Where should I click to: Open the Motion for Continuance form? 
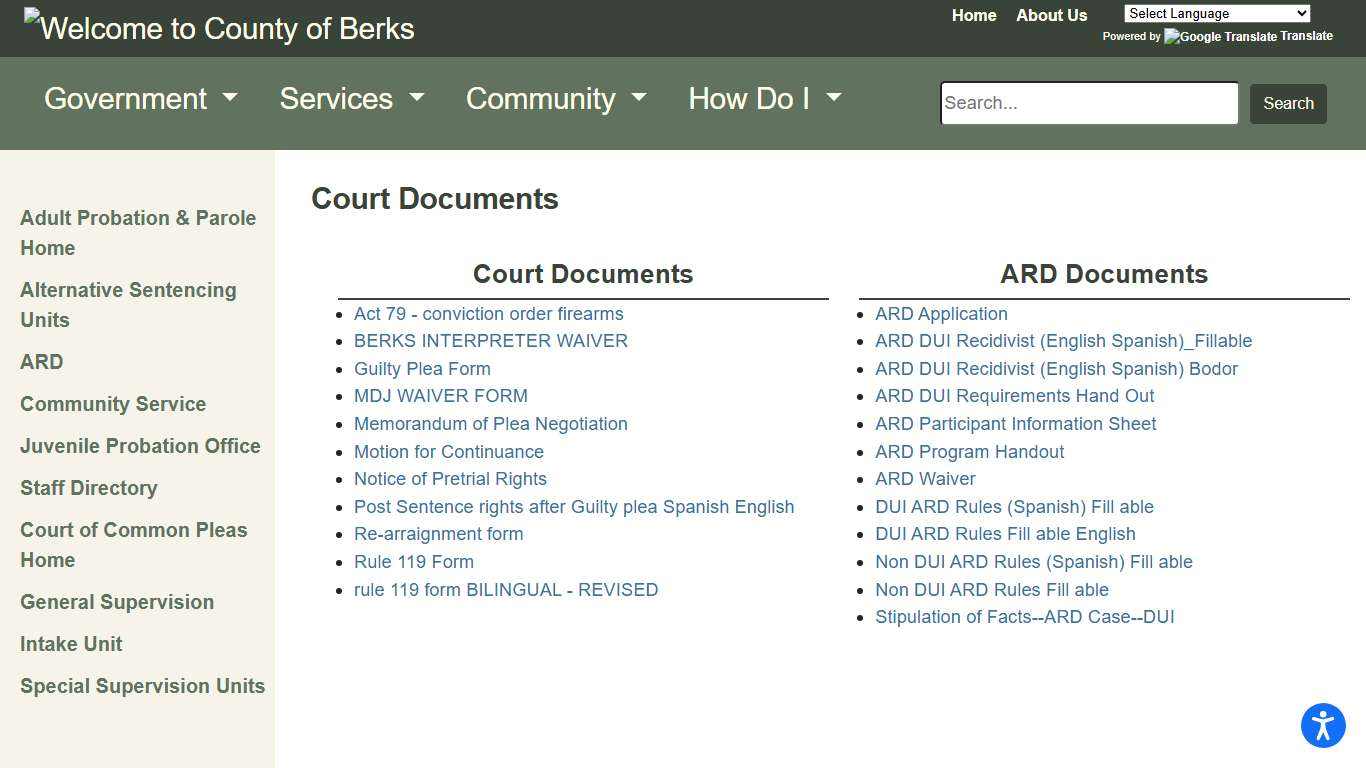[x=448, y=451]
